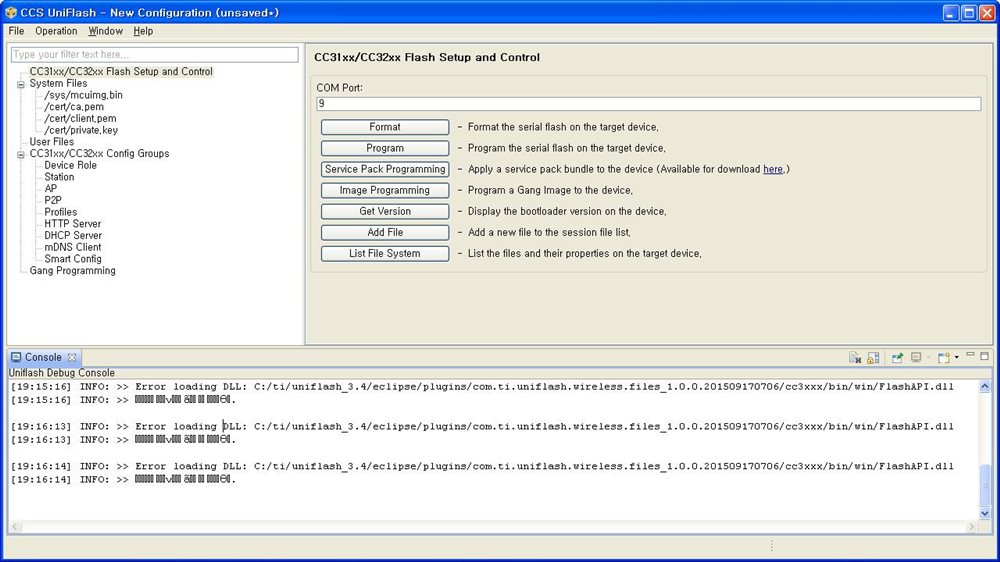Select /cert/ca.pem in the tree
The image size is (1000, 562).
tap(73, 107)
